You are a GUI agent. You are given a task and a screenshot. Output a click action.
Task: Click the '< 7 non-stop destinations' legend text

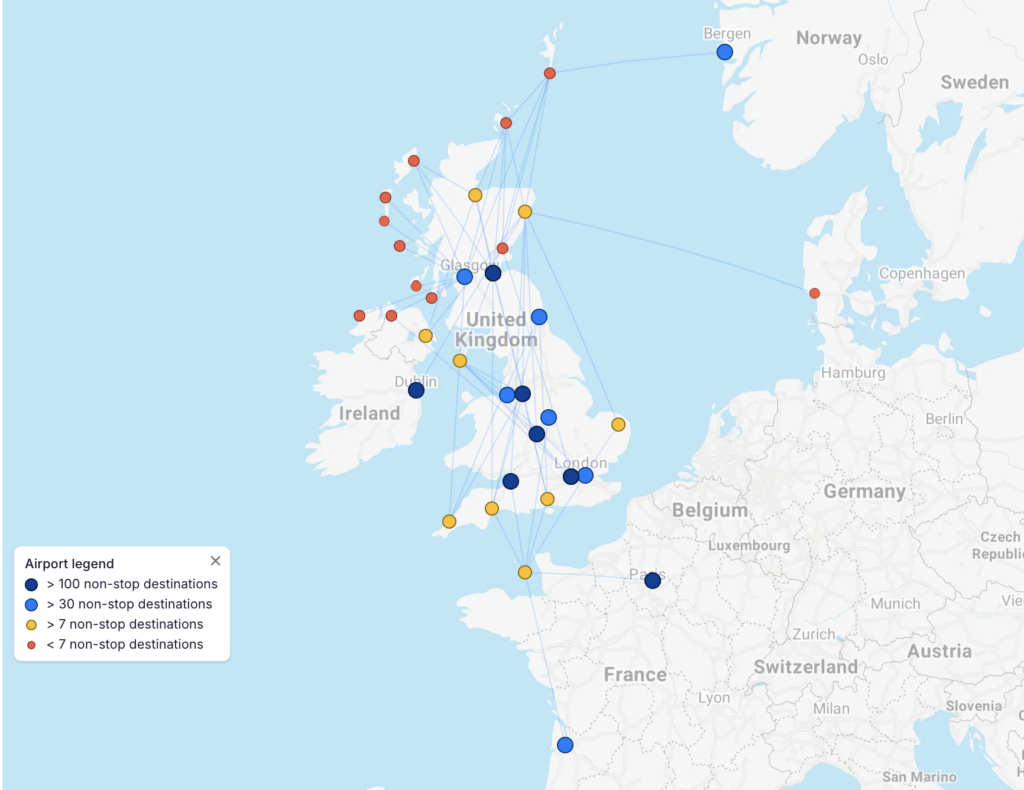[125, 644]
